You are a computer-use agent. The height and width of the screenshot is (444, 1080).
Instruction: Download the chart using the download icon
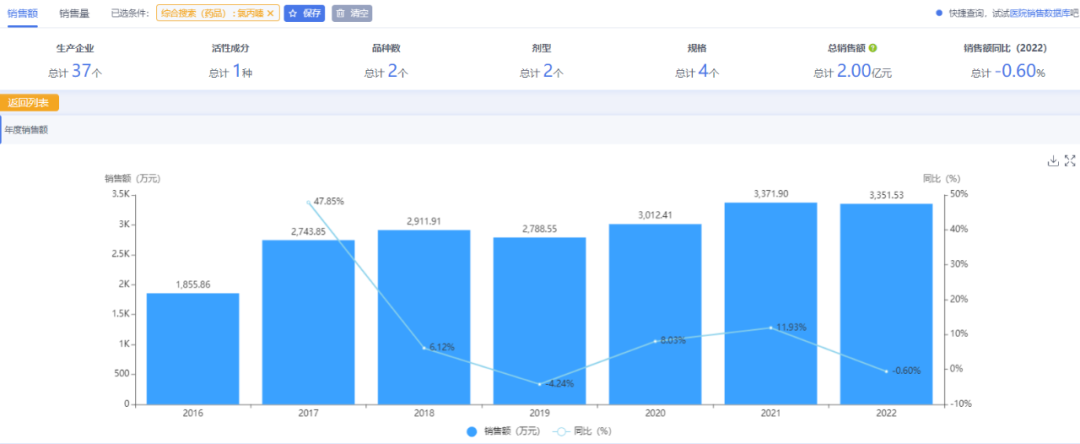coord(1053,161)
